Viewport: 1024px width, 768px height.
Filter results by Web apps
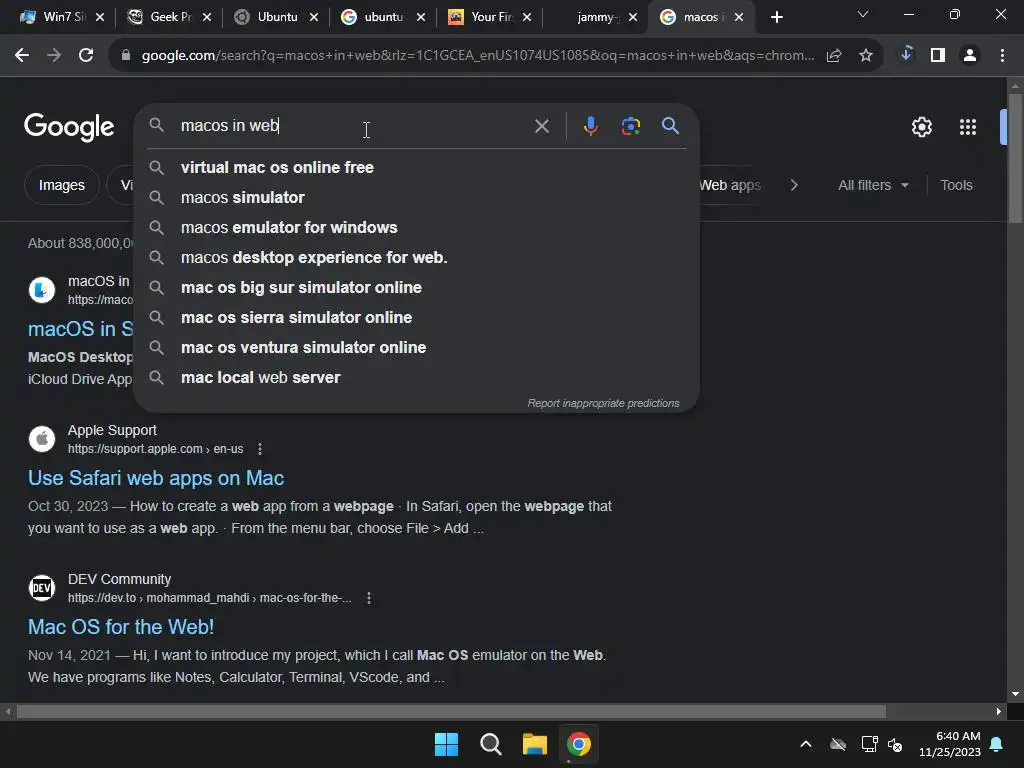730,185
